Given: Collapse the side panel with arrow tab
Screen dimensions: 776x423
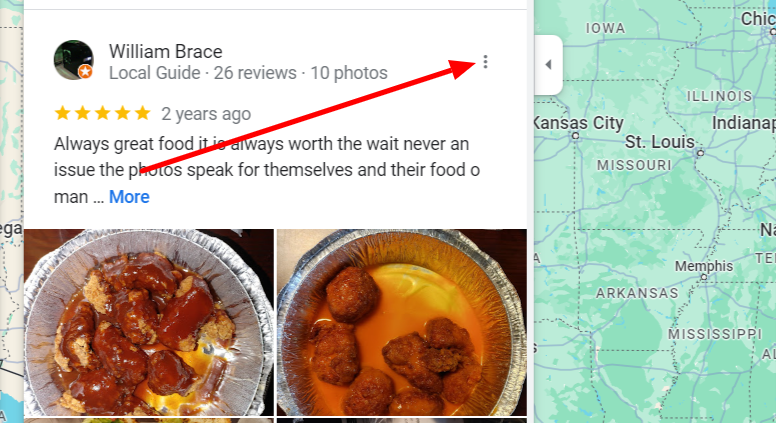Looking at the screenshot, I should pyautogui.click(x=548, y=64).
